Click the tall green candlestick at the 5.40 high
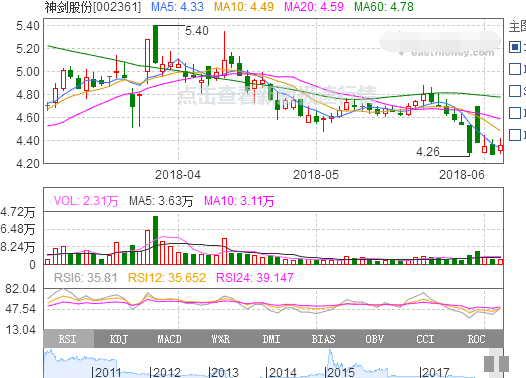This screenshot has width=526, height=378. pyautogui.click(x=155, y=44)
